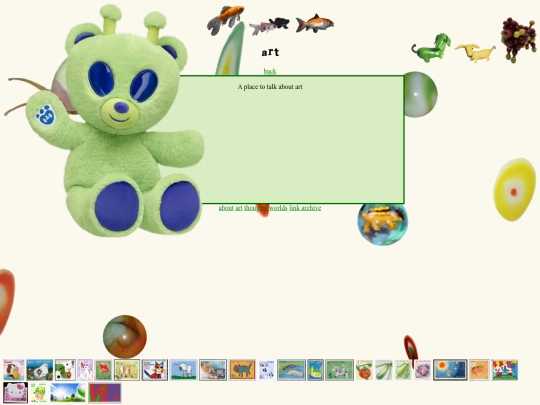The width and height of the screenshot is (540, 405).
Task: Click the pink and black goldfish image
Action: pyautogui.click(x=269, y=26)
